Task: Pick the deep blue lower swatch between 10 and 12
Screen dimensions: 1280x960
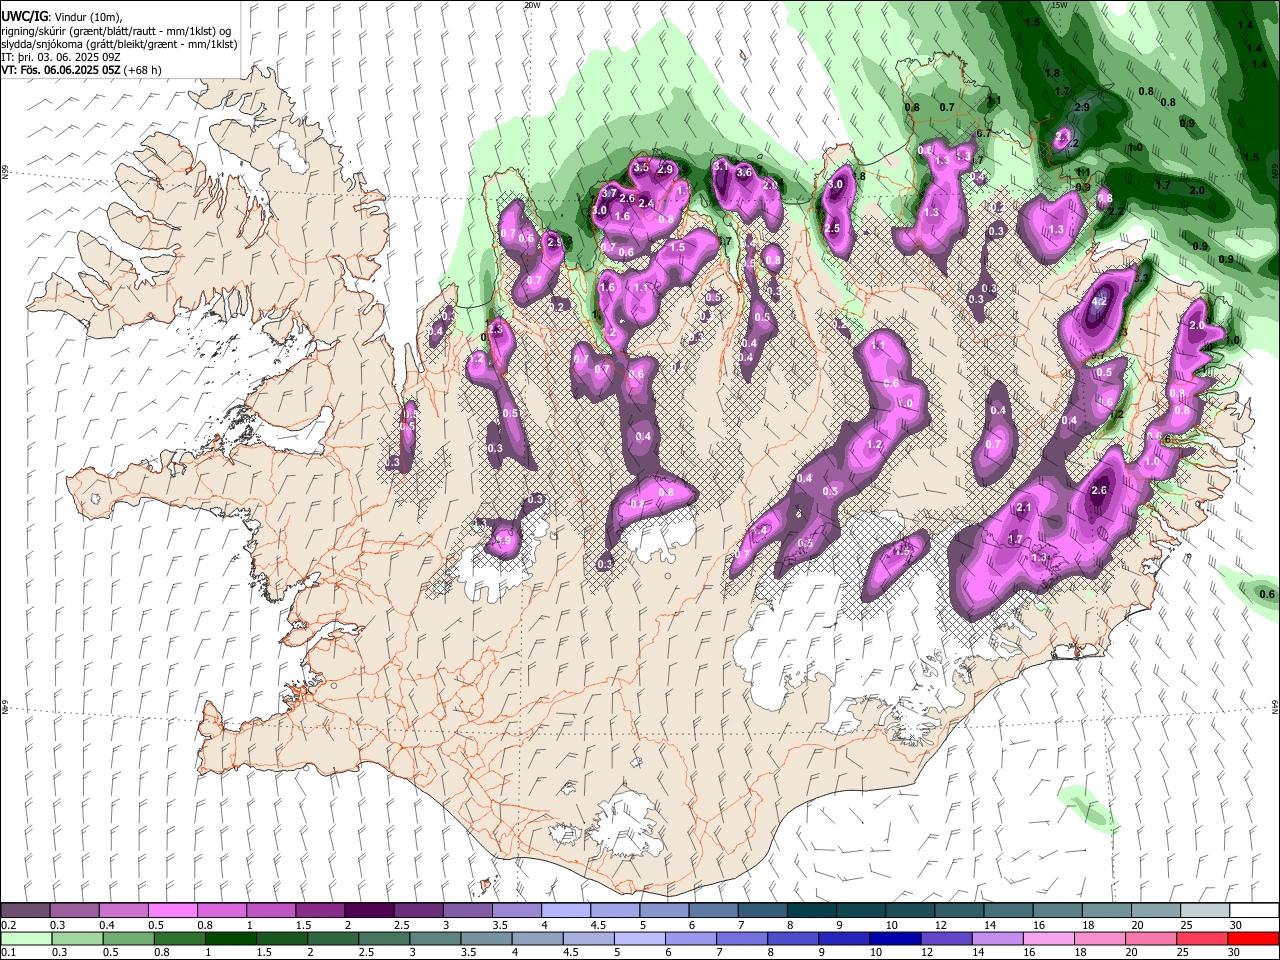Action: [894, 938]
